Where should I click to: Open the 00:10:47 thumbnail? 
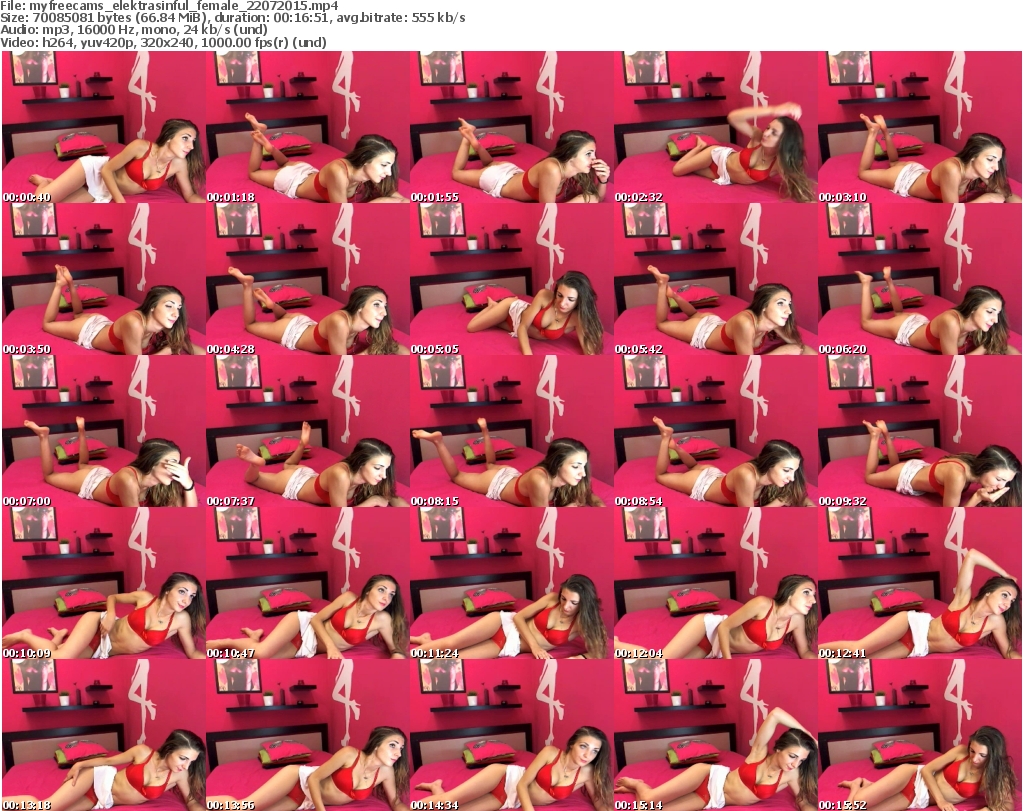coord(308,583)
